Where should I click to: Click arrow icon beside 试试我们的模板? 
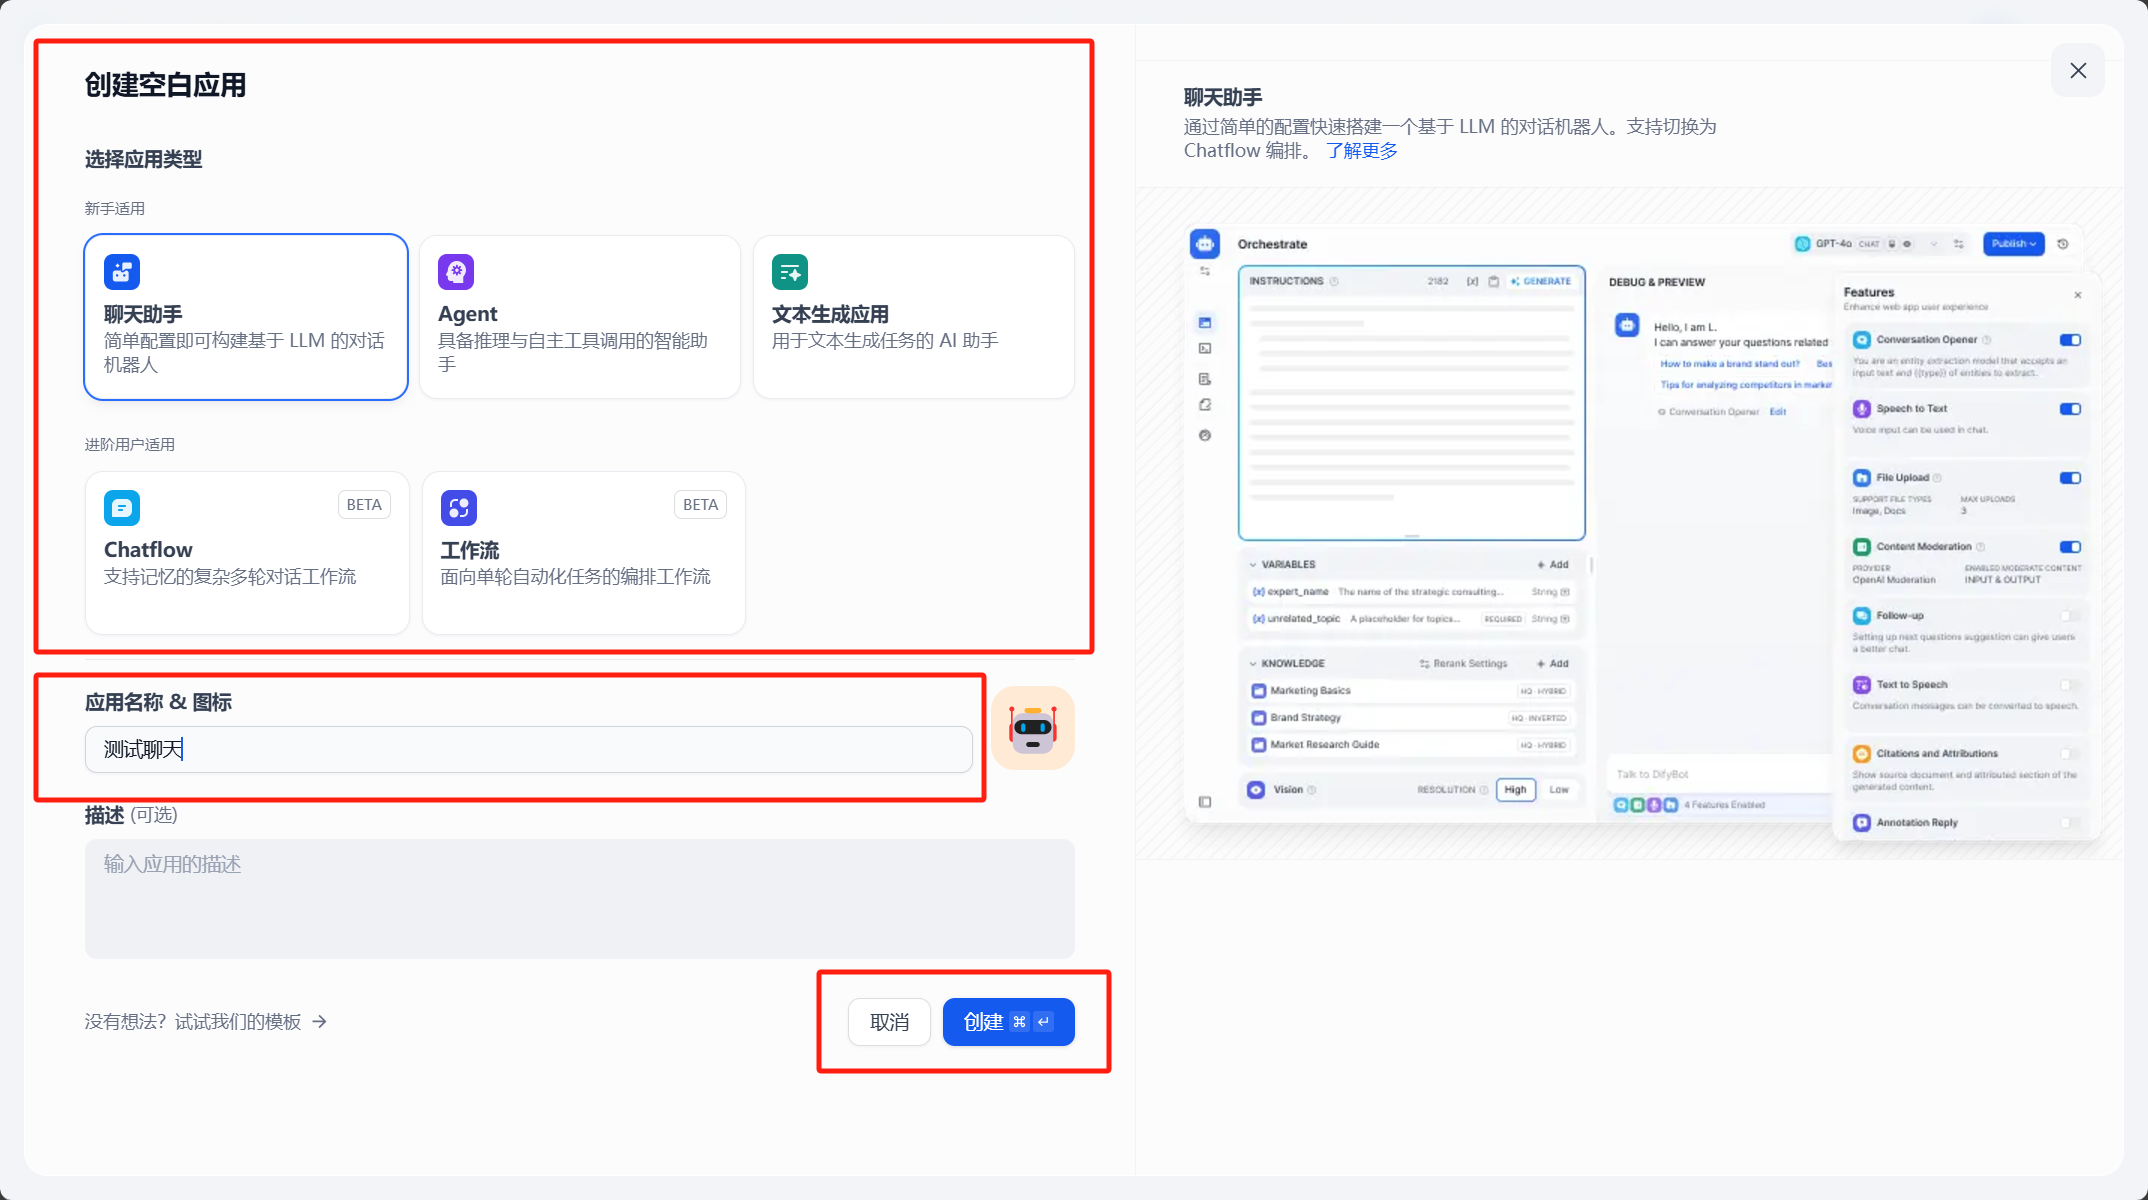320,1021
